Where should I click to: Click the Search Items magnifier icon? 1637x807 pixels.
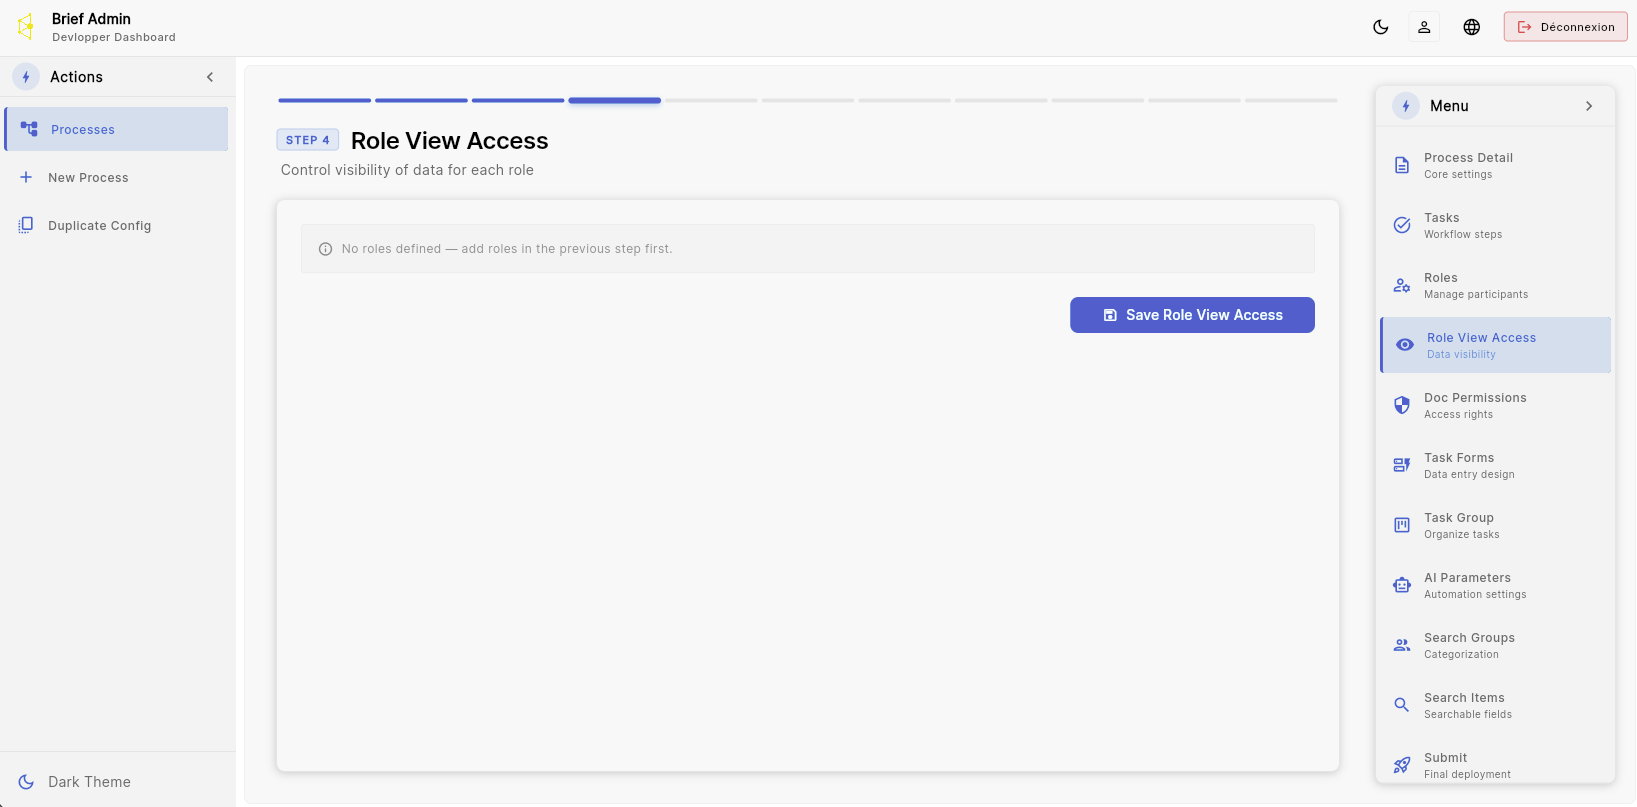[x=1402, y=705]
